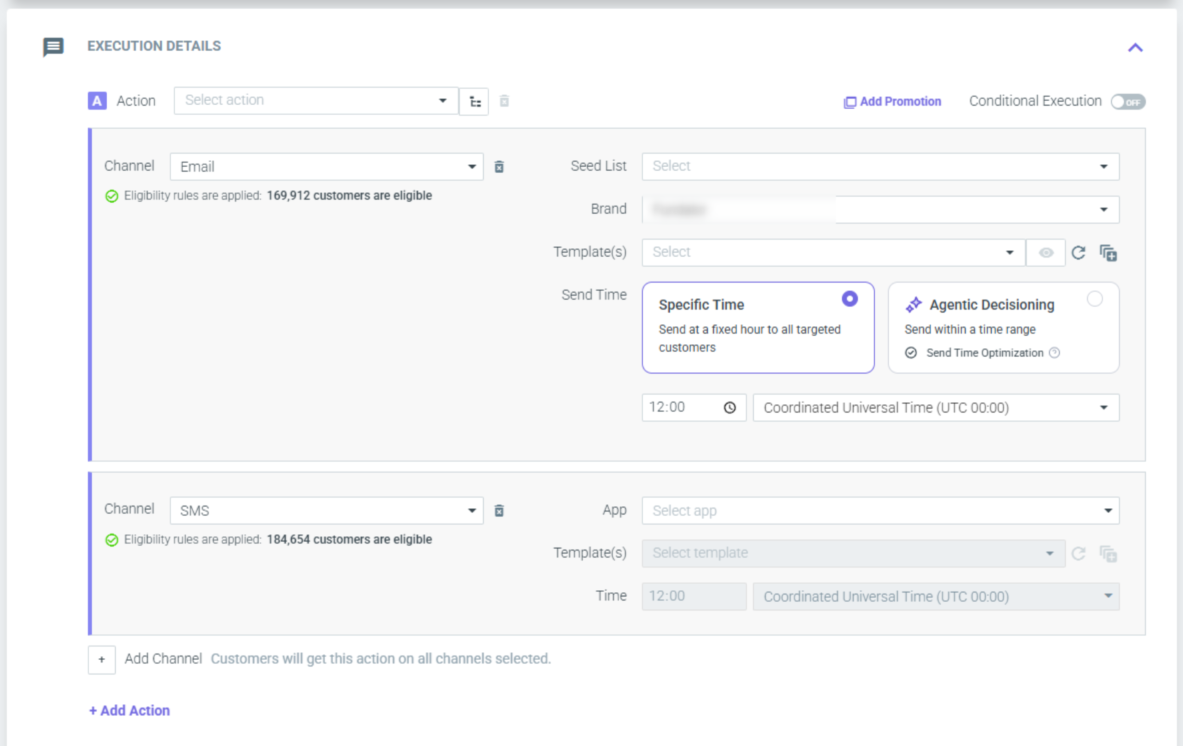This screenshot has height=746, width=1183.
Task: Click the 184,654 customers are eligible text
Action: [x=349, y=539]
